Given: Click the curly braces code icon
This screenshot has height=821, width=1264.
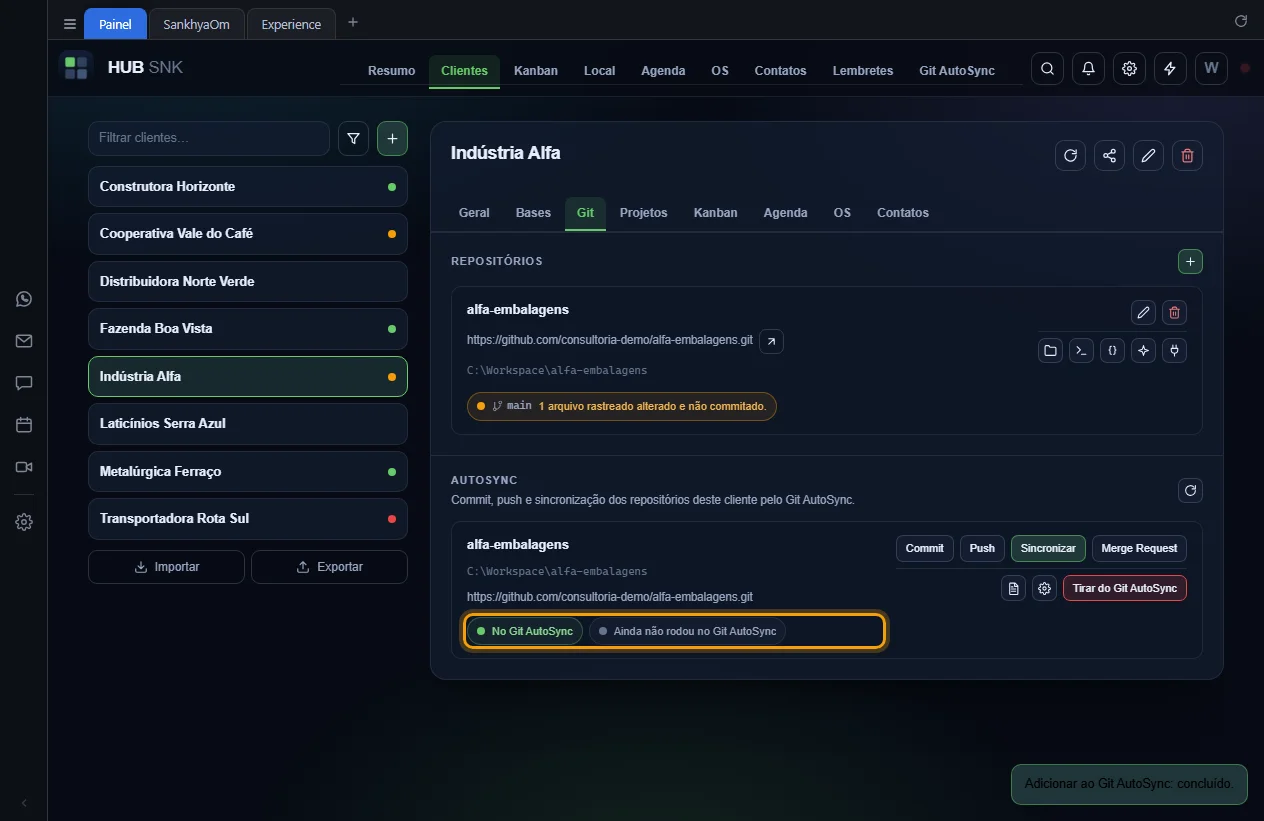Looking at the screenshot, I should (x=1112, y=351).
